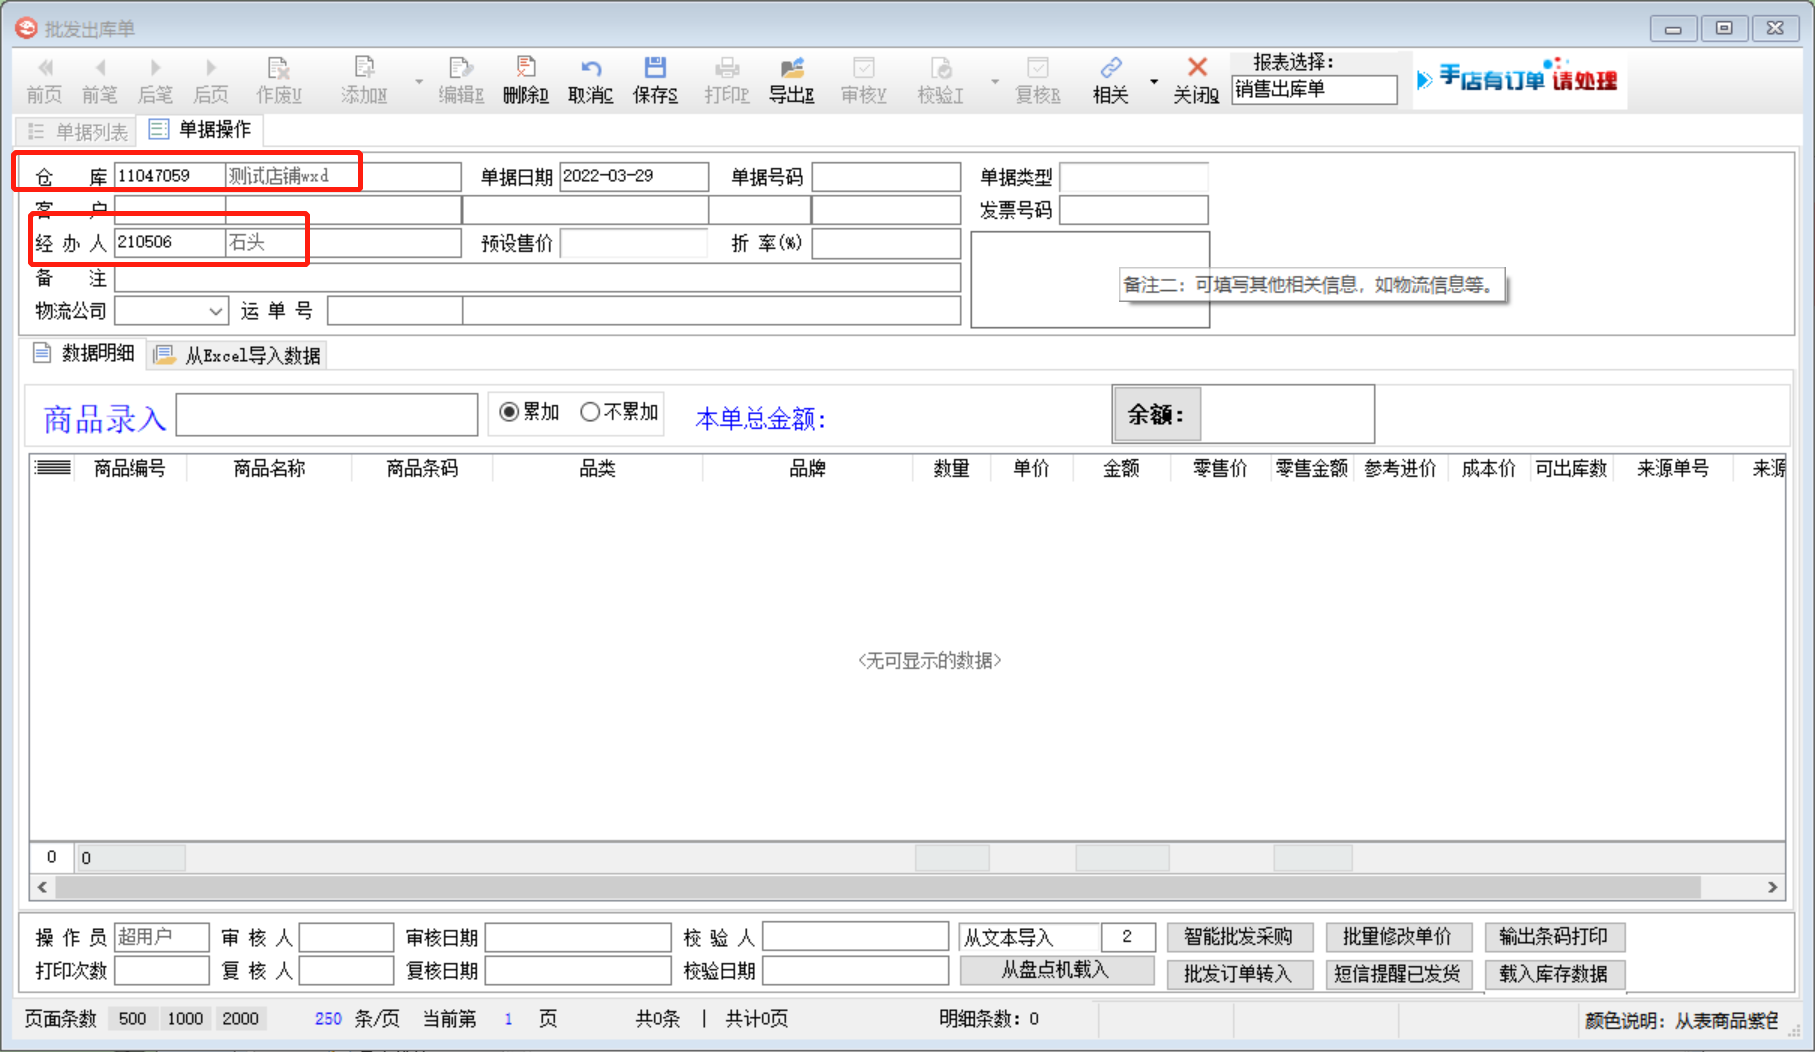Click the 单据号码 input field

886,177
